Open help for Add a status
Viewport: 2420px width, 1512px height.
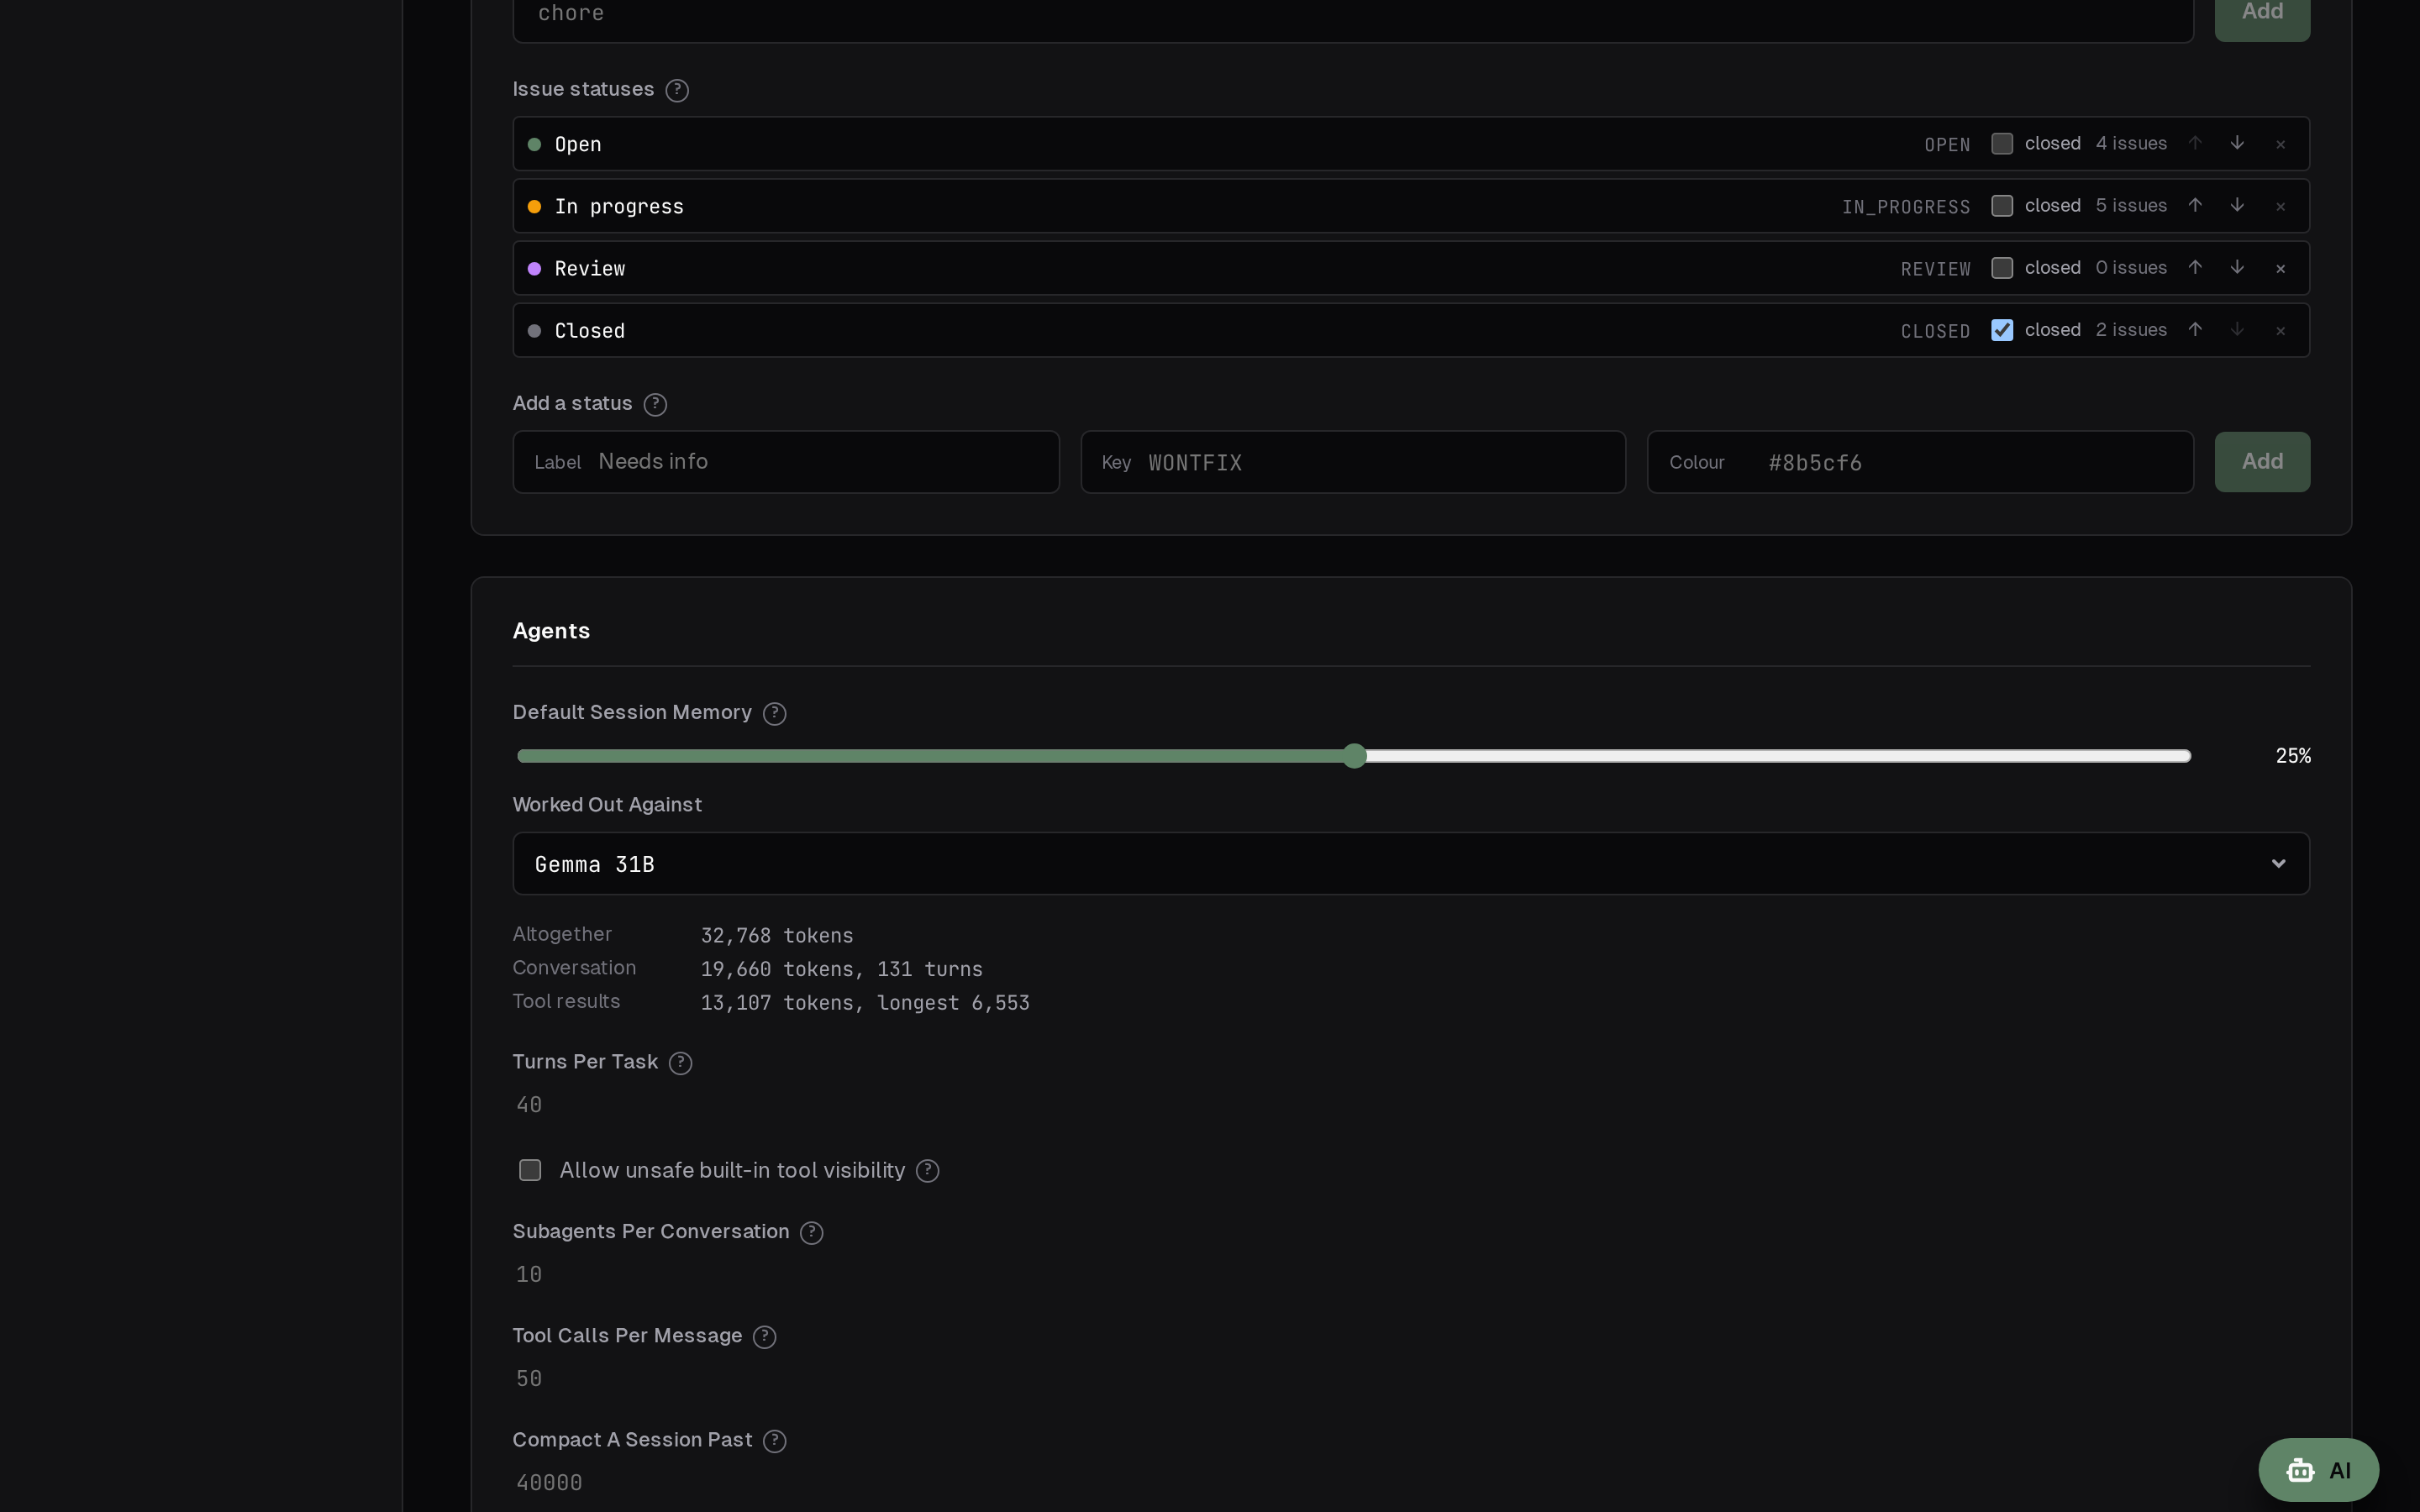pos(655,404)
